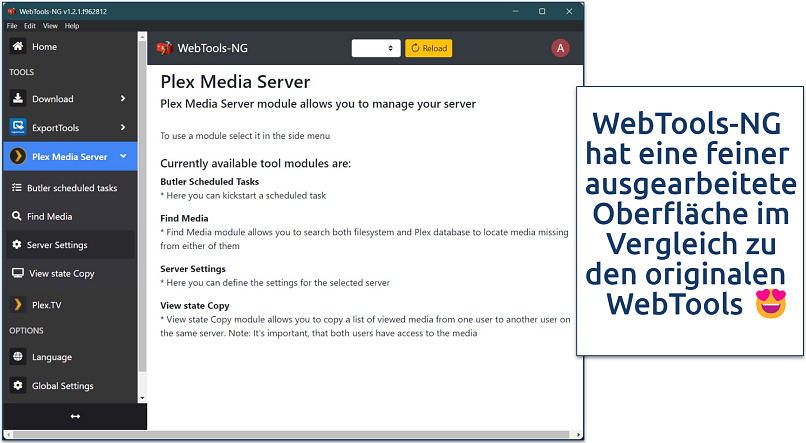Viewport: 806px width, 443px height.
Task: Click the Language globe icon
Action: point(18,357)
